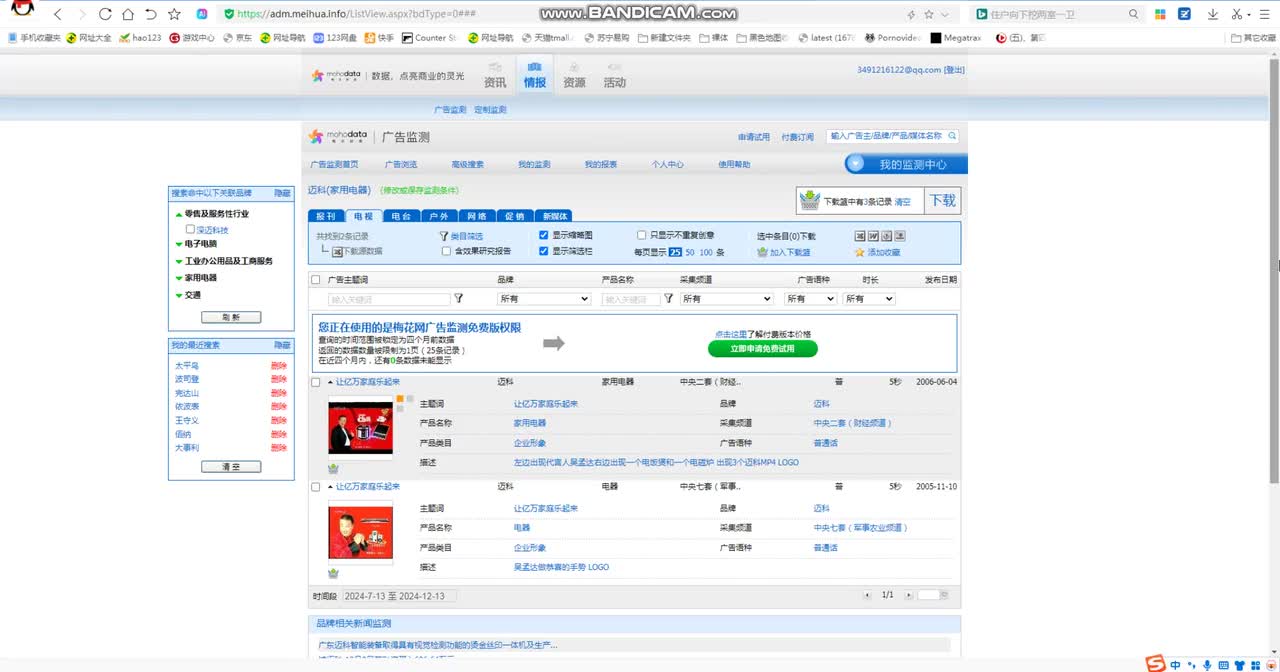Screen dimensions: 1280x672
Task: Open the browser home page icon
Action: pos(128,14)
